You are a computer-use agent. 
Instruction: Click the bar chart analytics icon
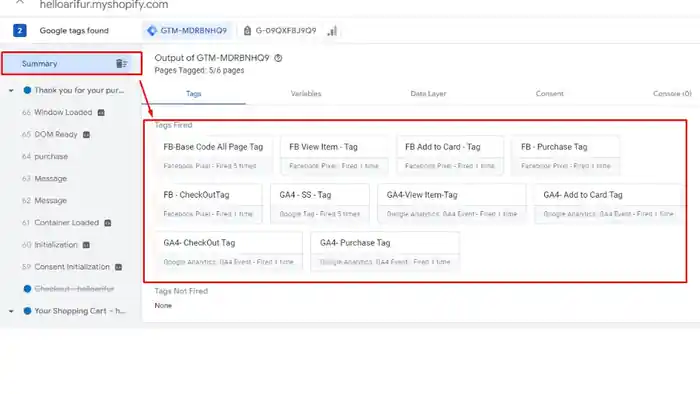tap(332, 31)
